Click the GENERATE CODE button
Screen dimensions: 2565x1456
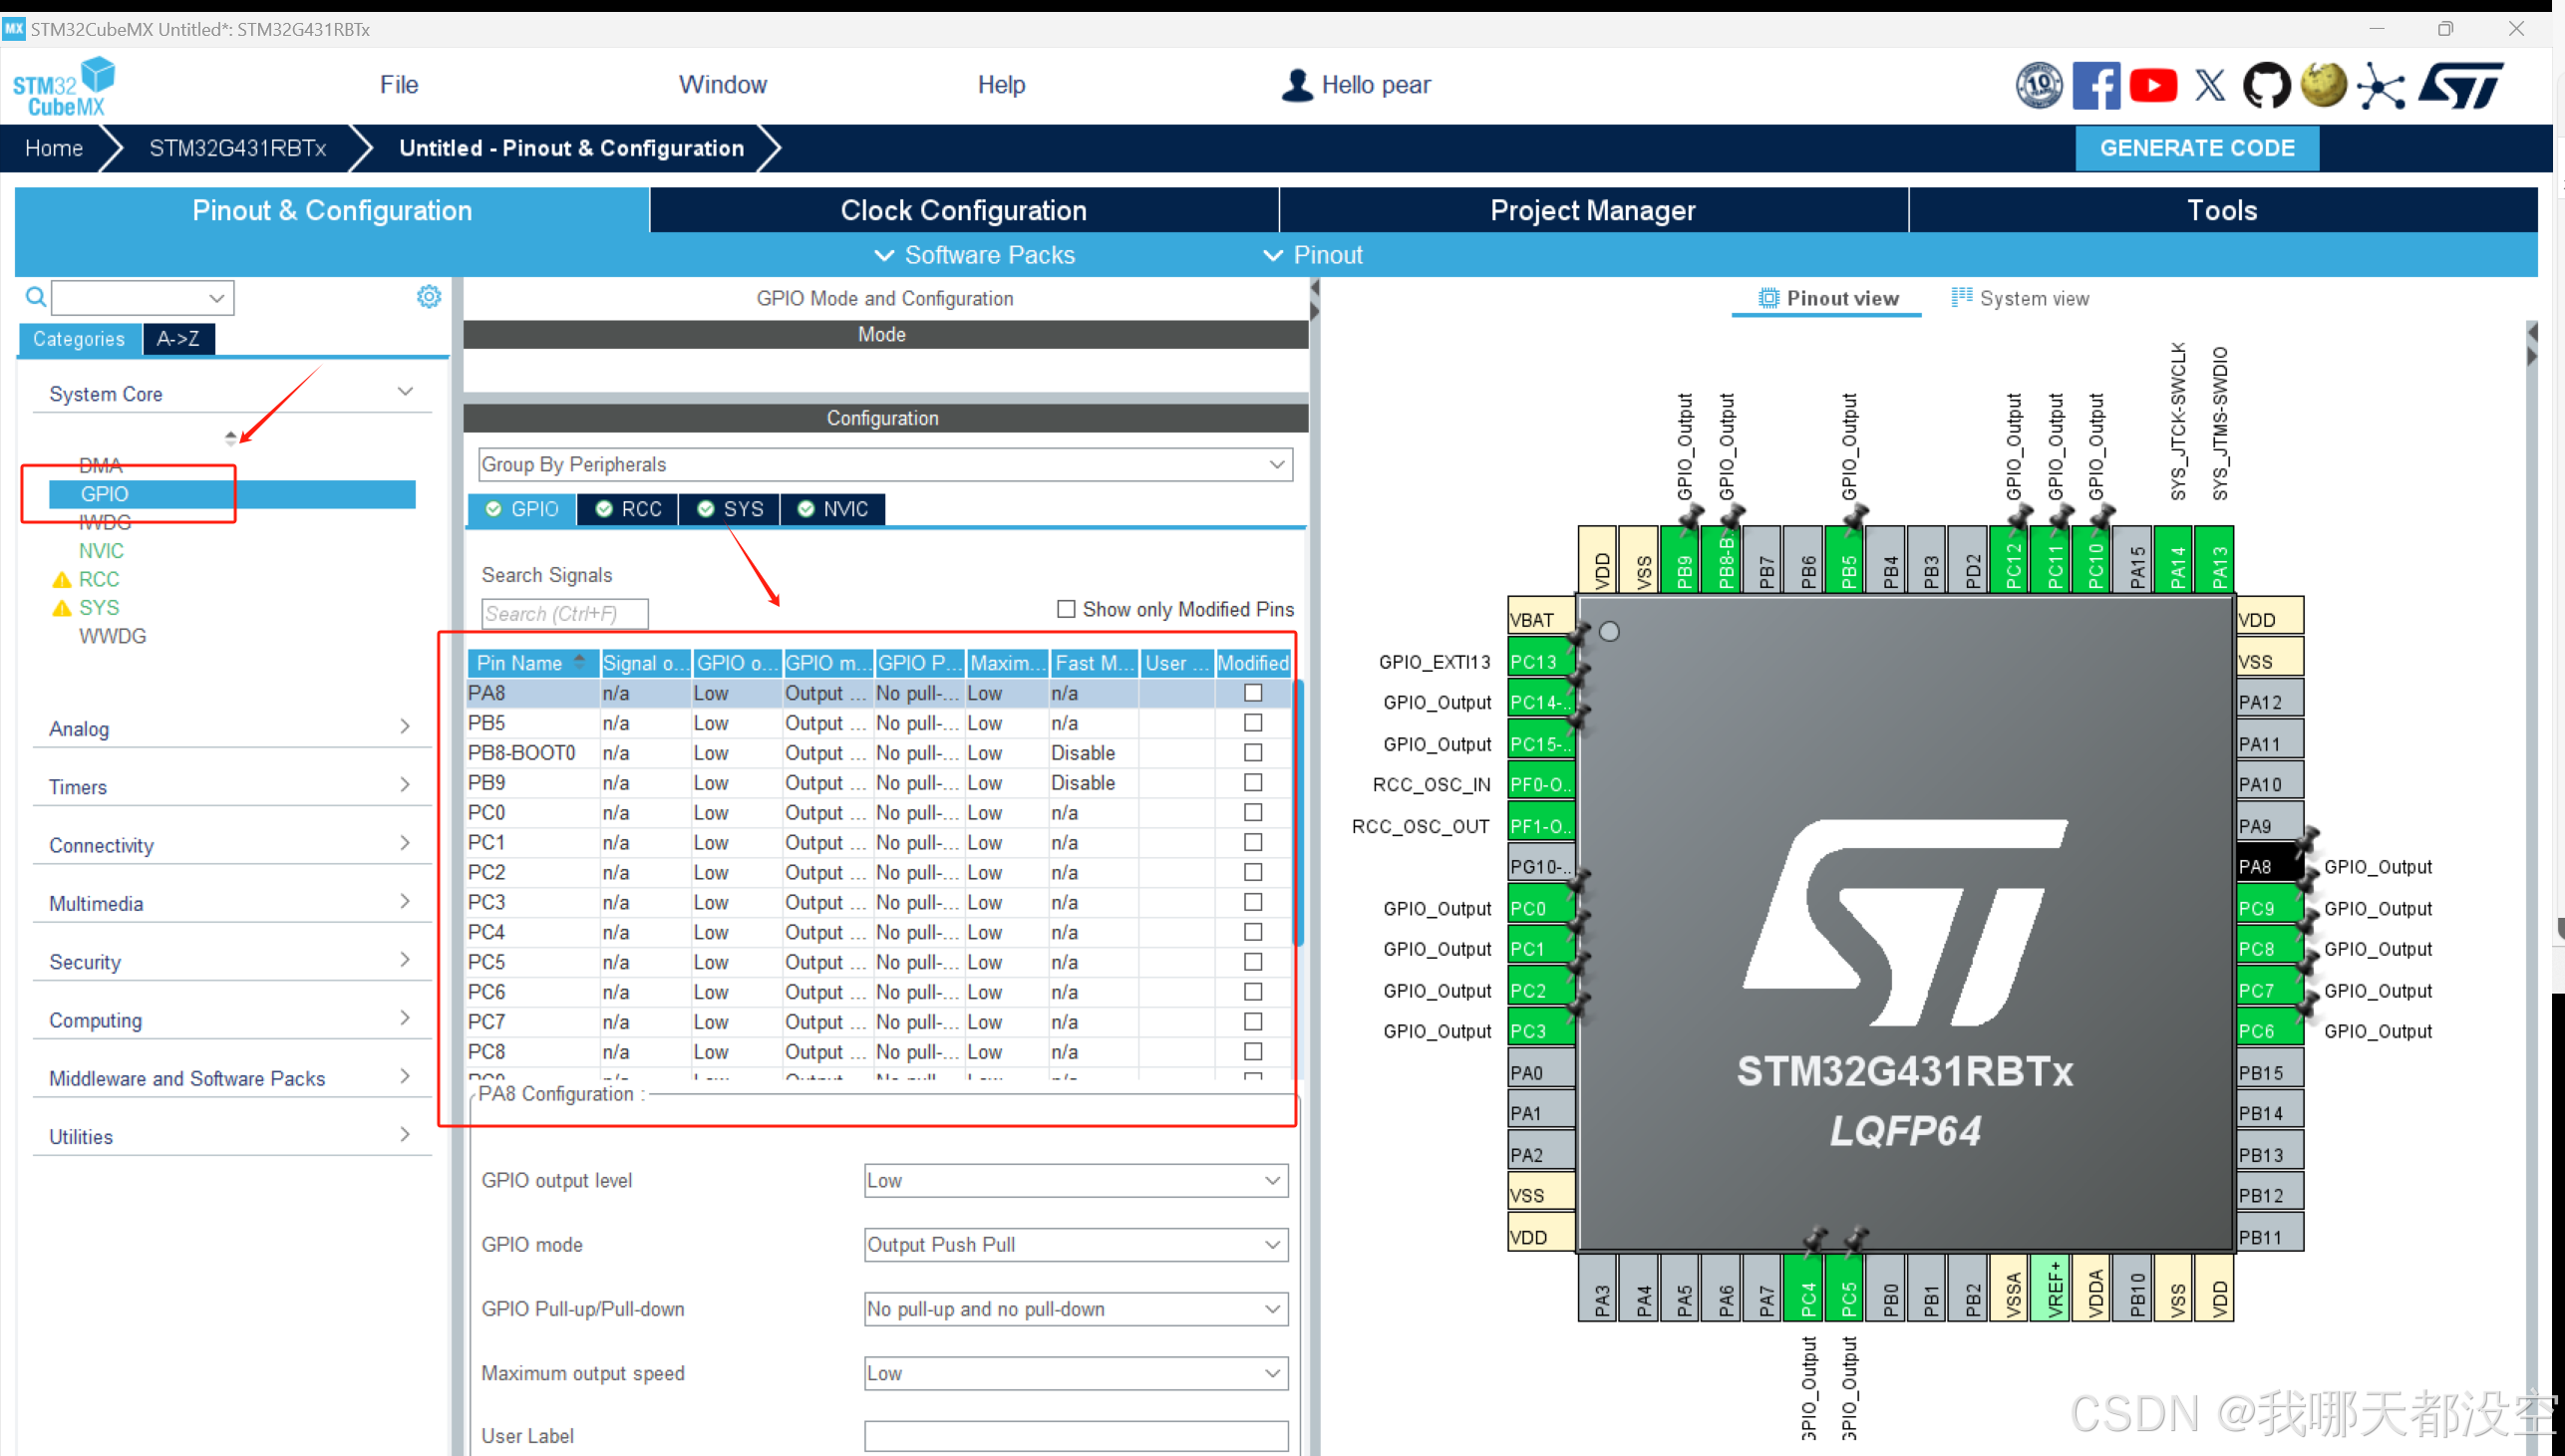tap(2197, 148)
